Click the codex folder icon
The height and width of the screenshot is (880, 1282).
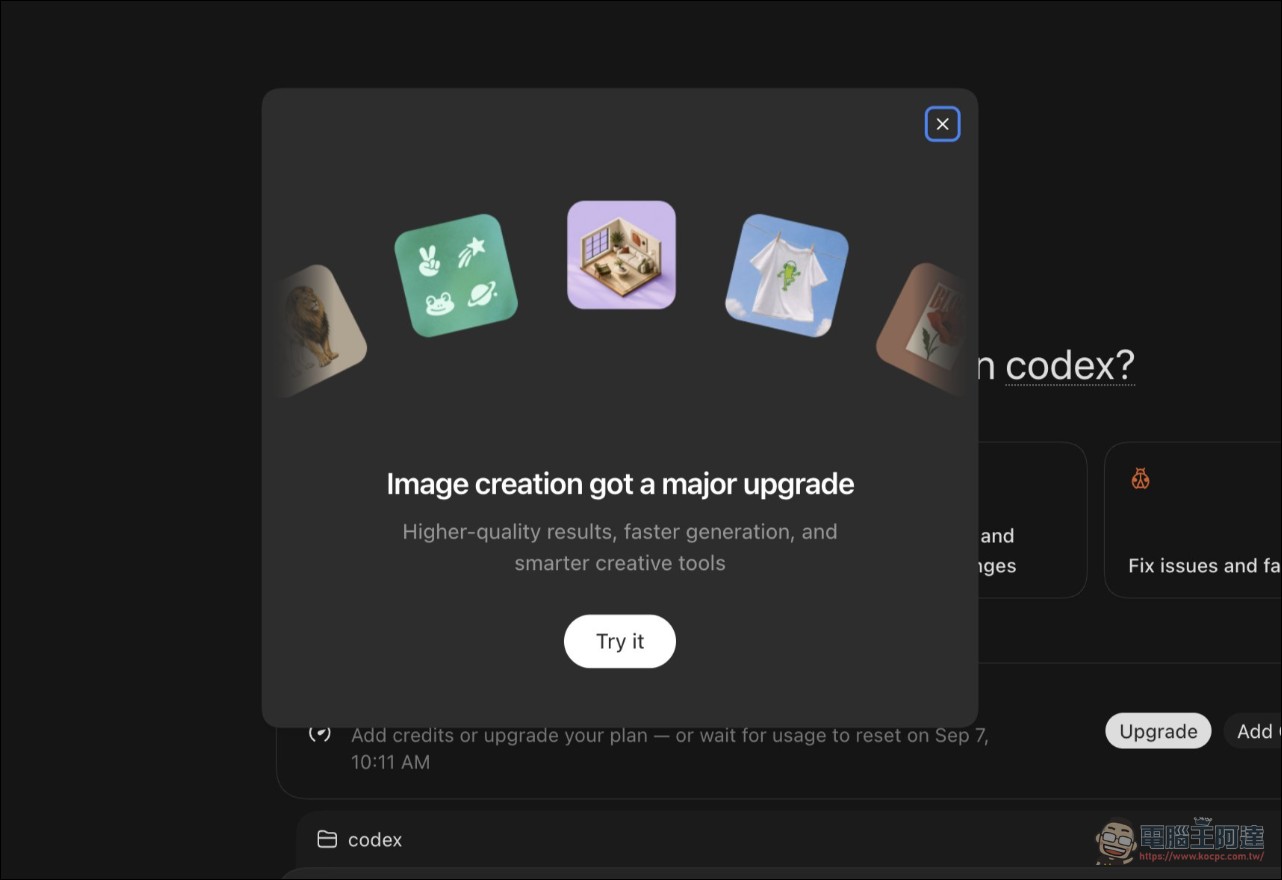coord(327,839)
